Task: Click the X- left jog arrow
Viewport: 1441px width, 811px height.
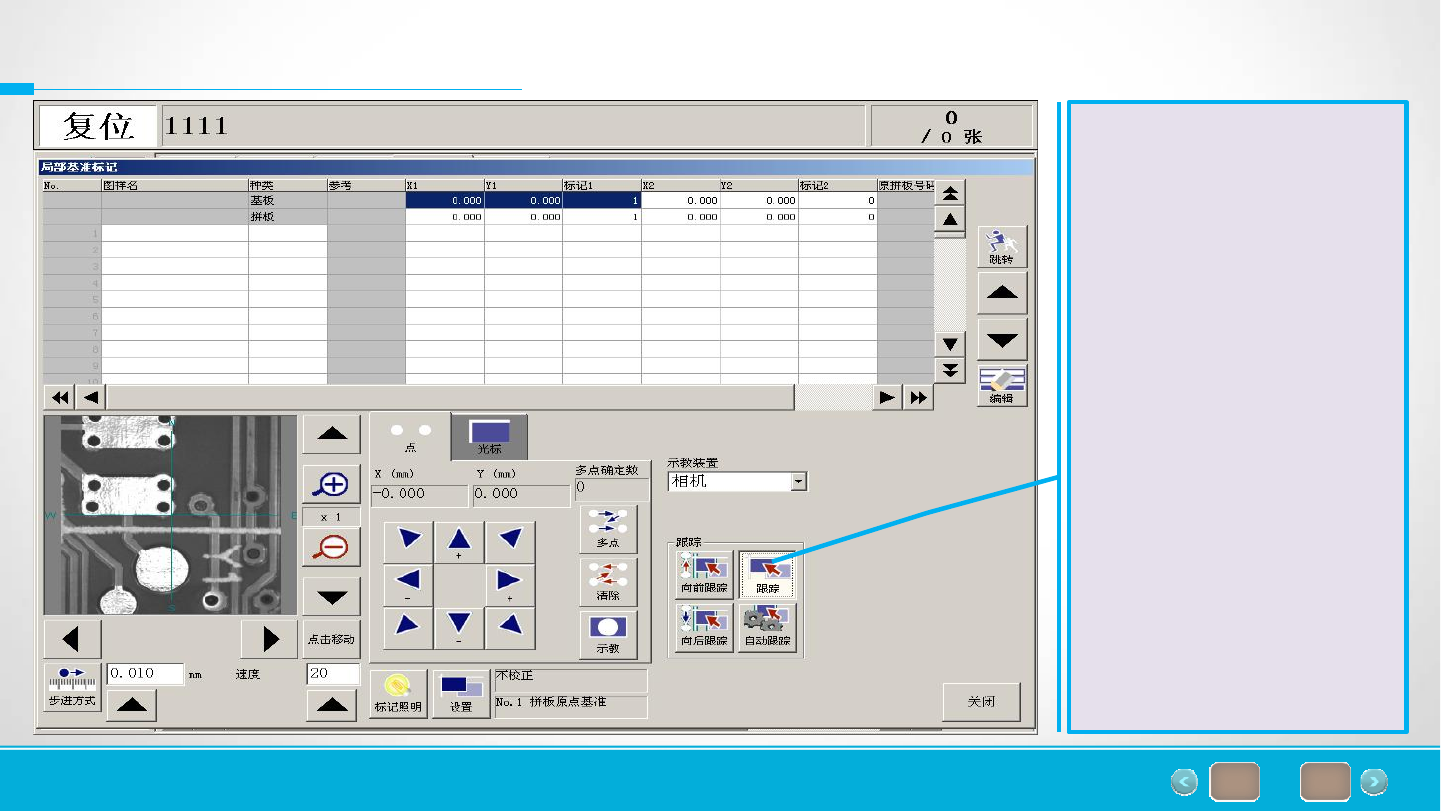Action: (408, 585)
